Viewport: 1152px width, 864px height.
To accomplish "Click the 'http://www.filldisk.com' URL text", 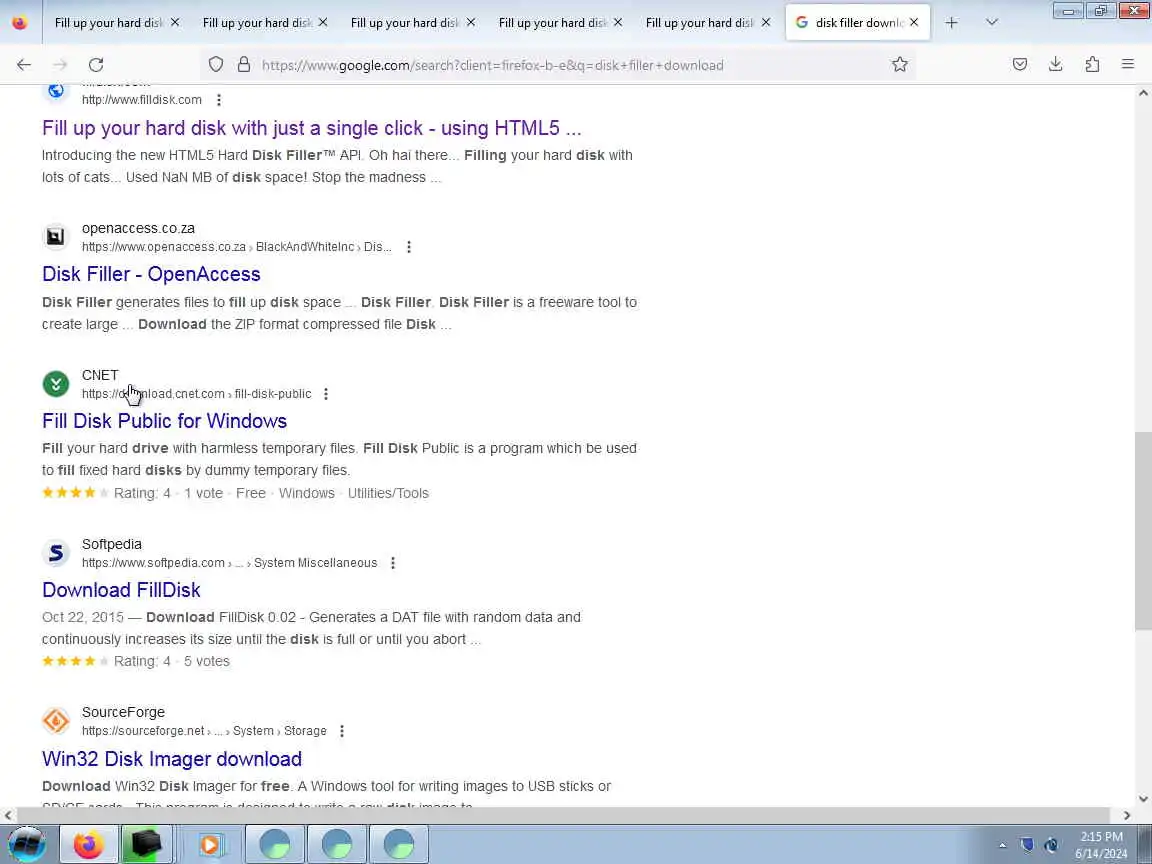I will click(142, 100).
